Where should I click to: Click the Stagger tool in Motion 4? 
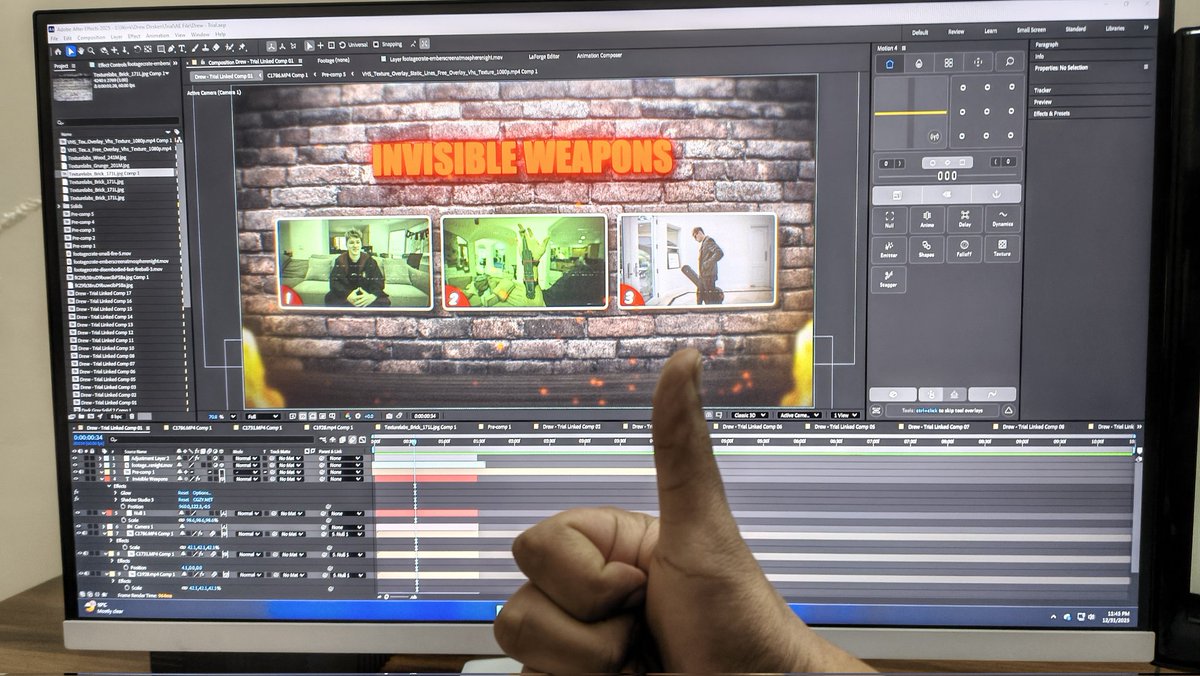(x=889, y=279)
